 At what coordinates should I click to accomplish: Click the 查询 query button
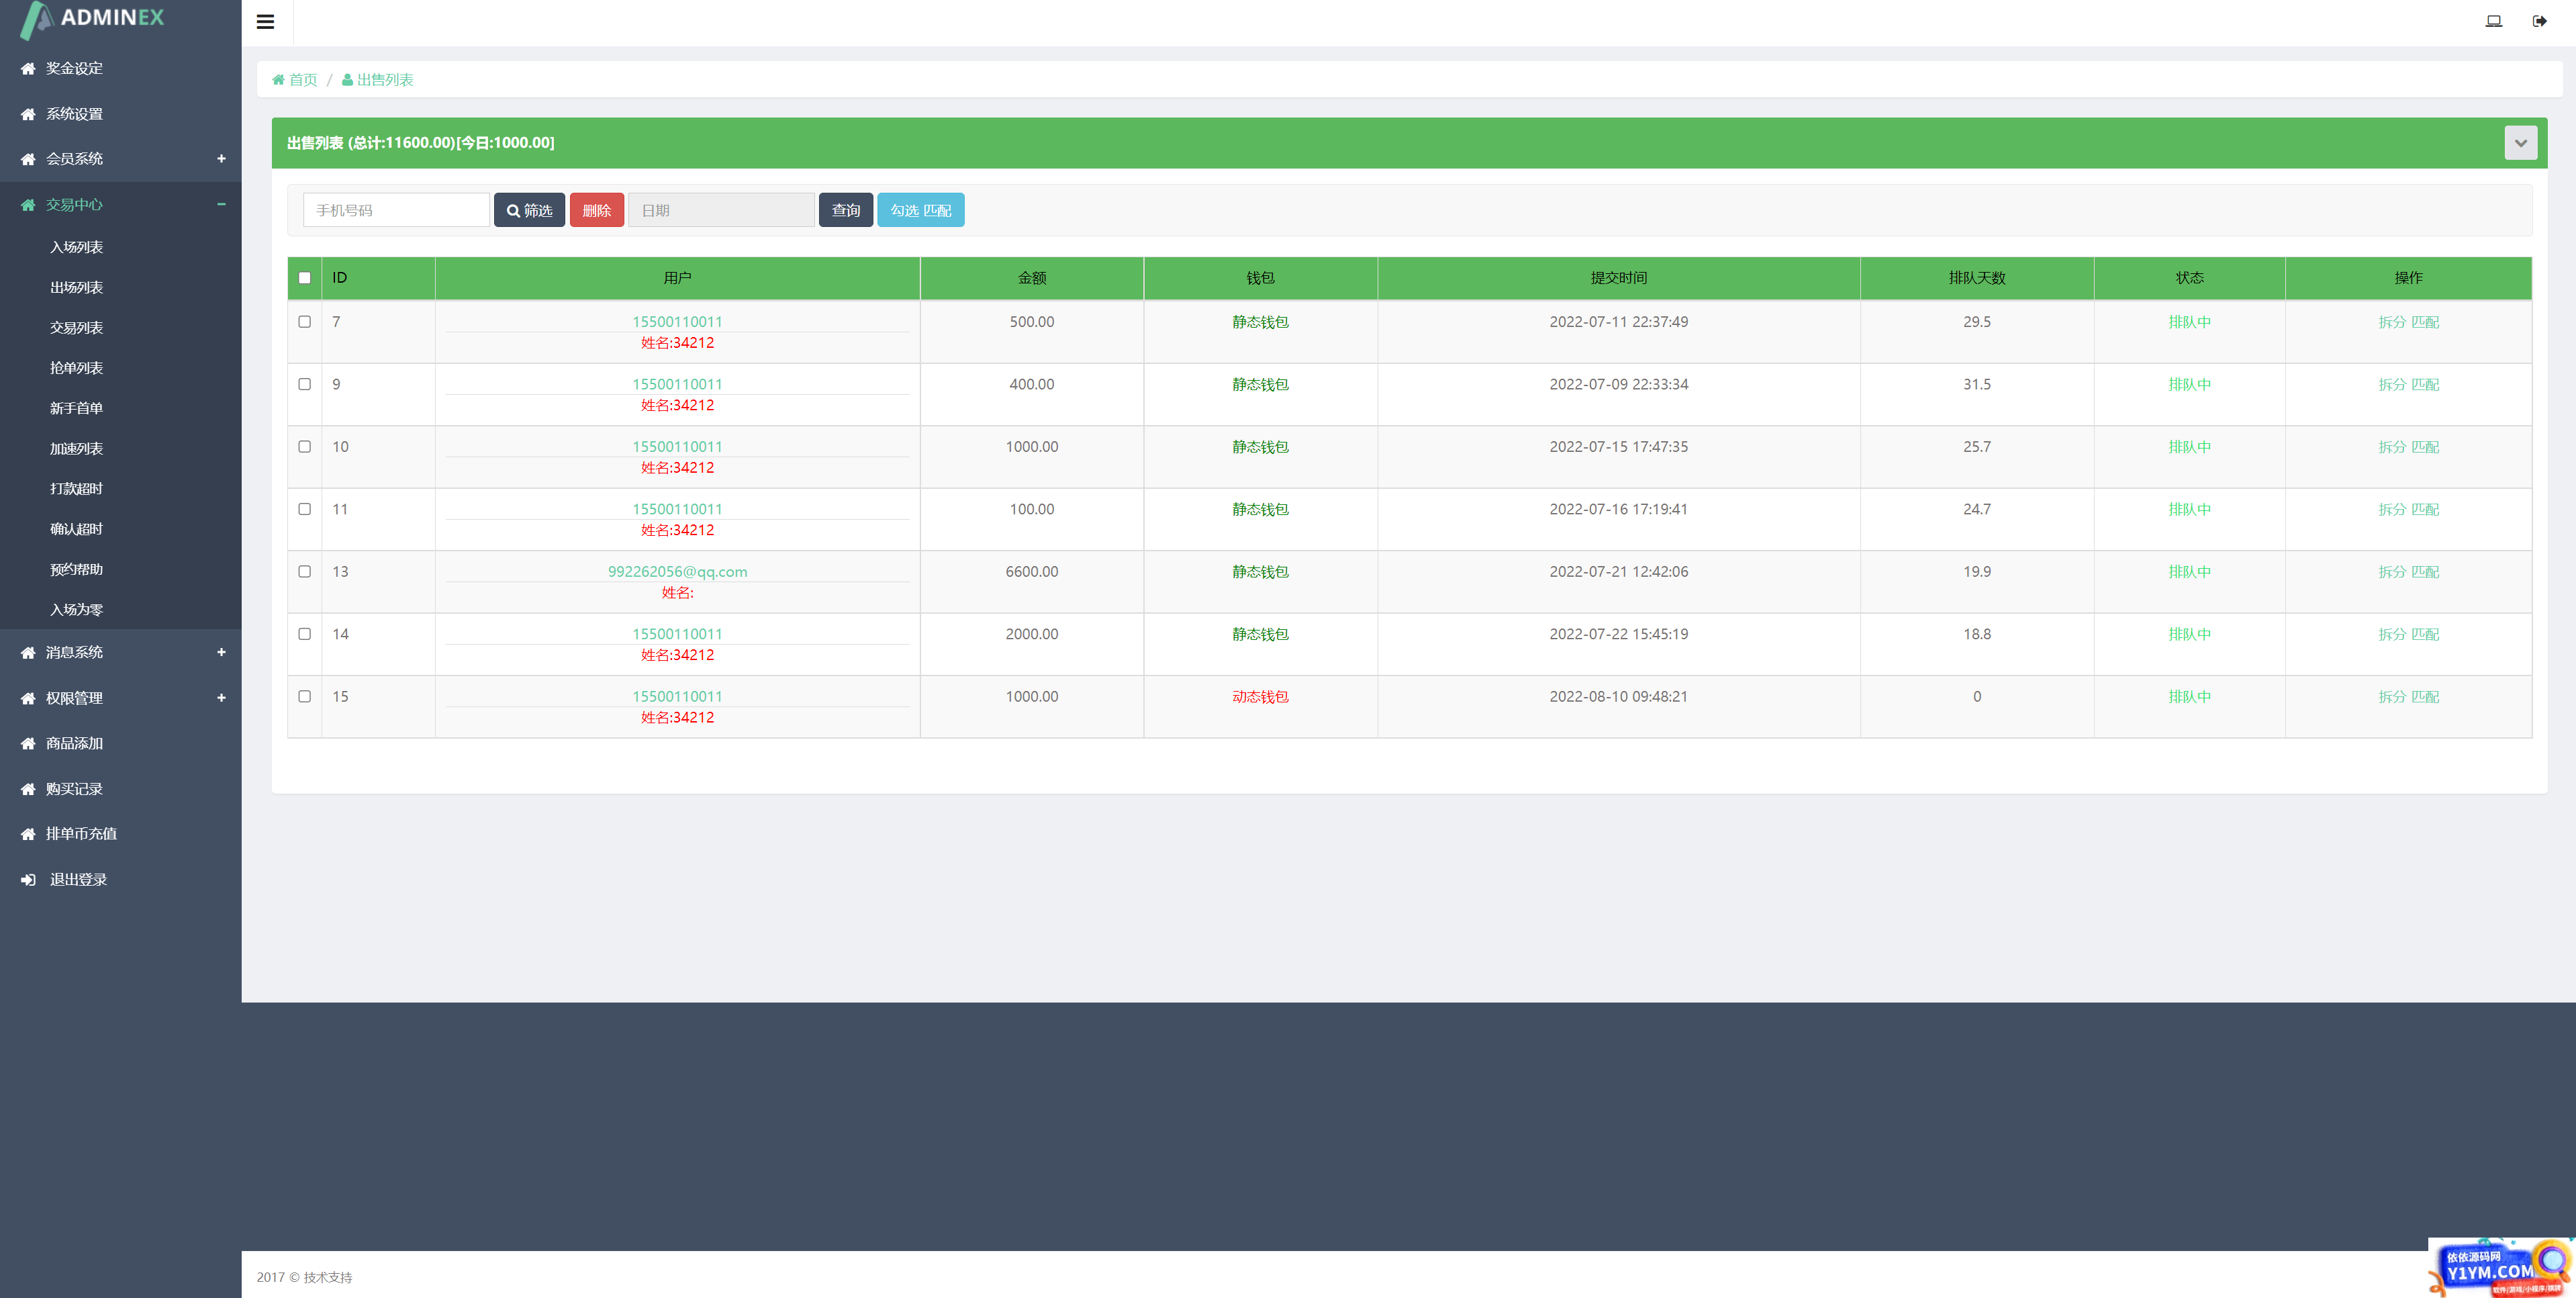846,210
